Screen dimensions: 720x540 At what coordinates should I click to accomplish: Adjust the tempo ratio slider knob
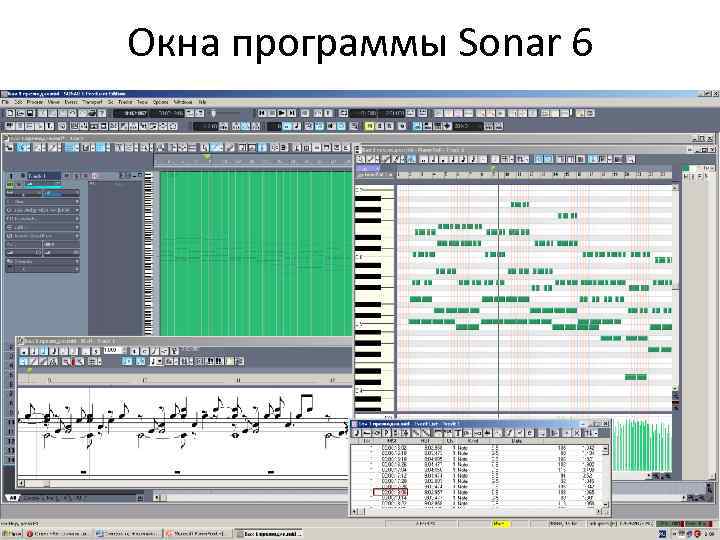coord(213,113)
